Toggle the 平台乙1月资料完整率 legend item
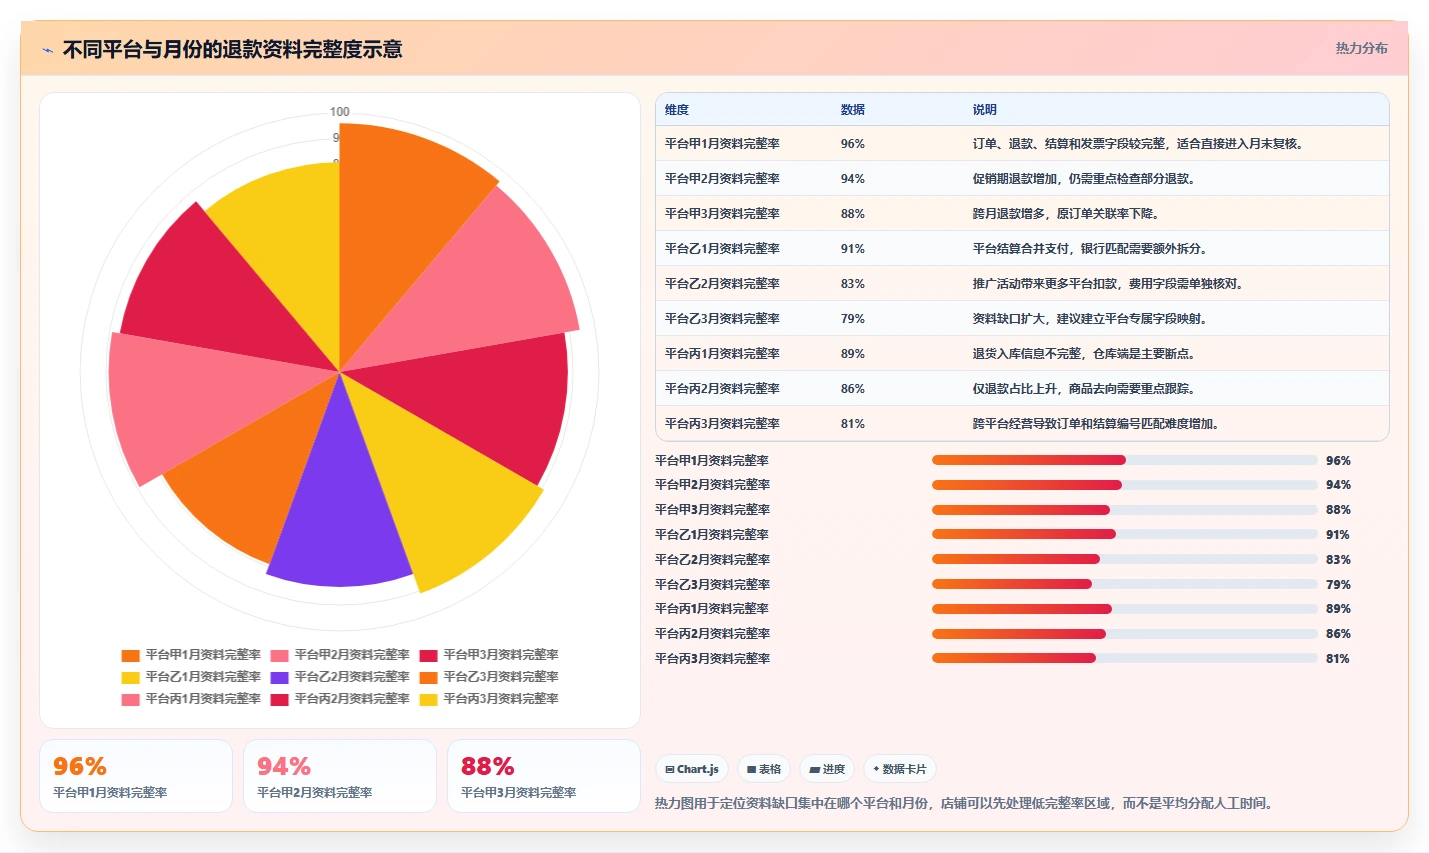The image size is (1429, 853). 191,677
